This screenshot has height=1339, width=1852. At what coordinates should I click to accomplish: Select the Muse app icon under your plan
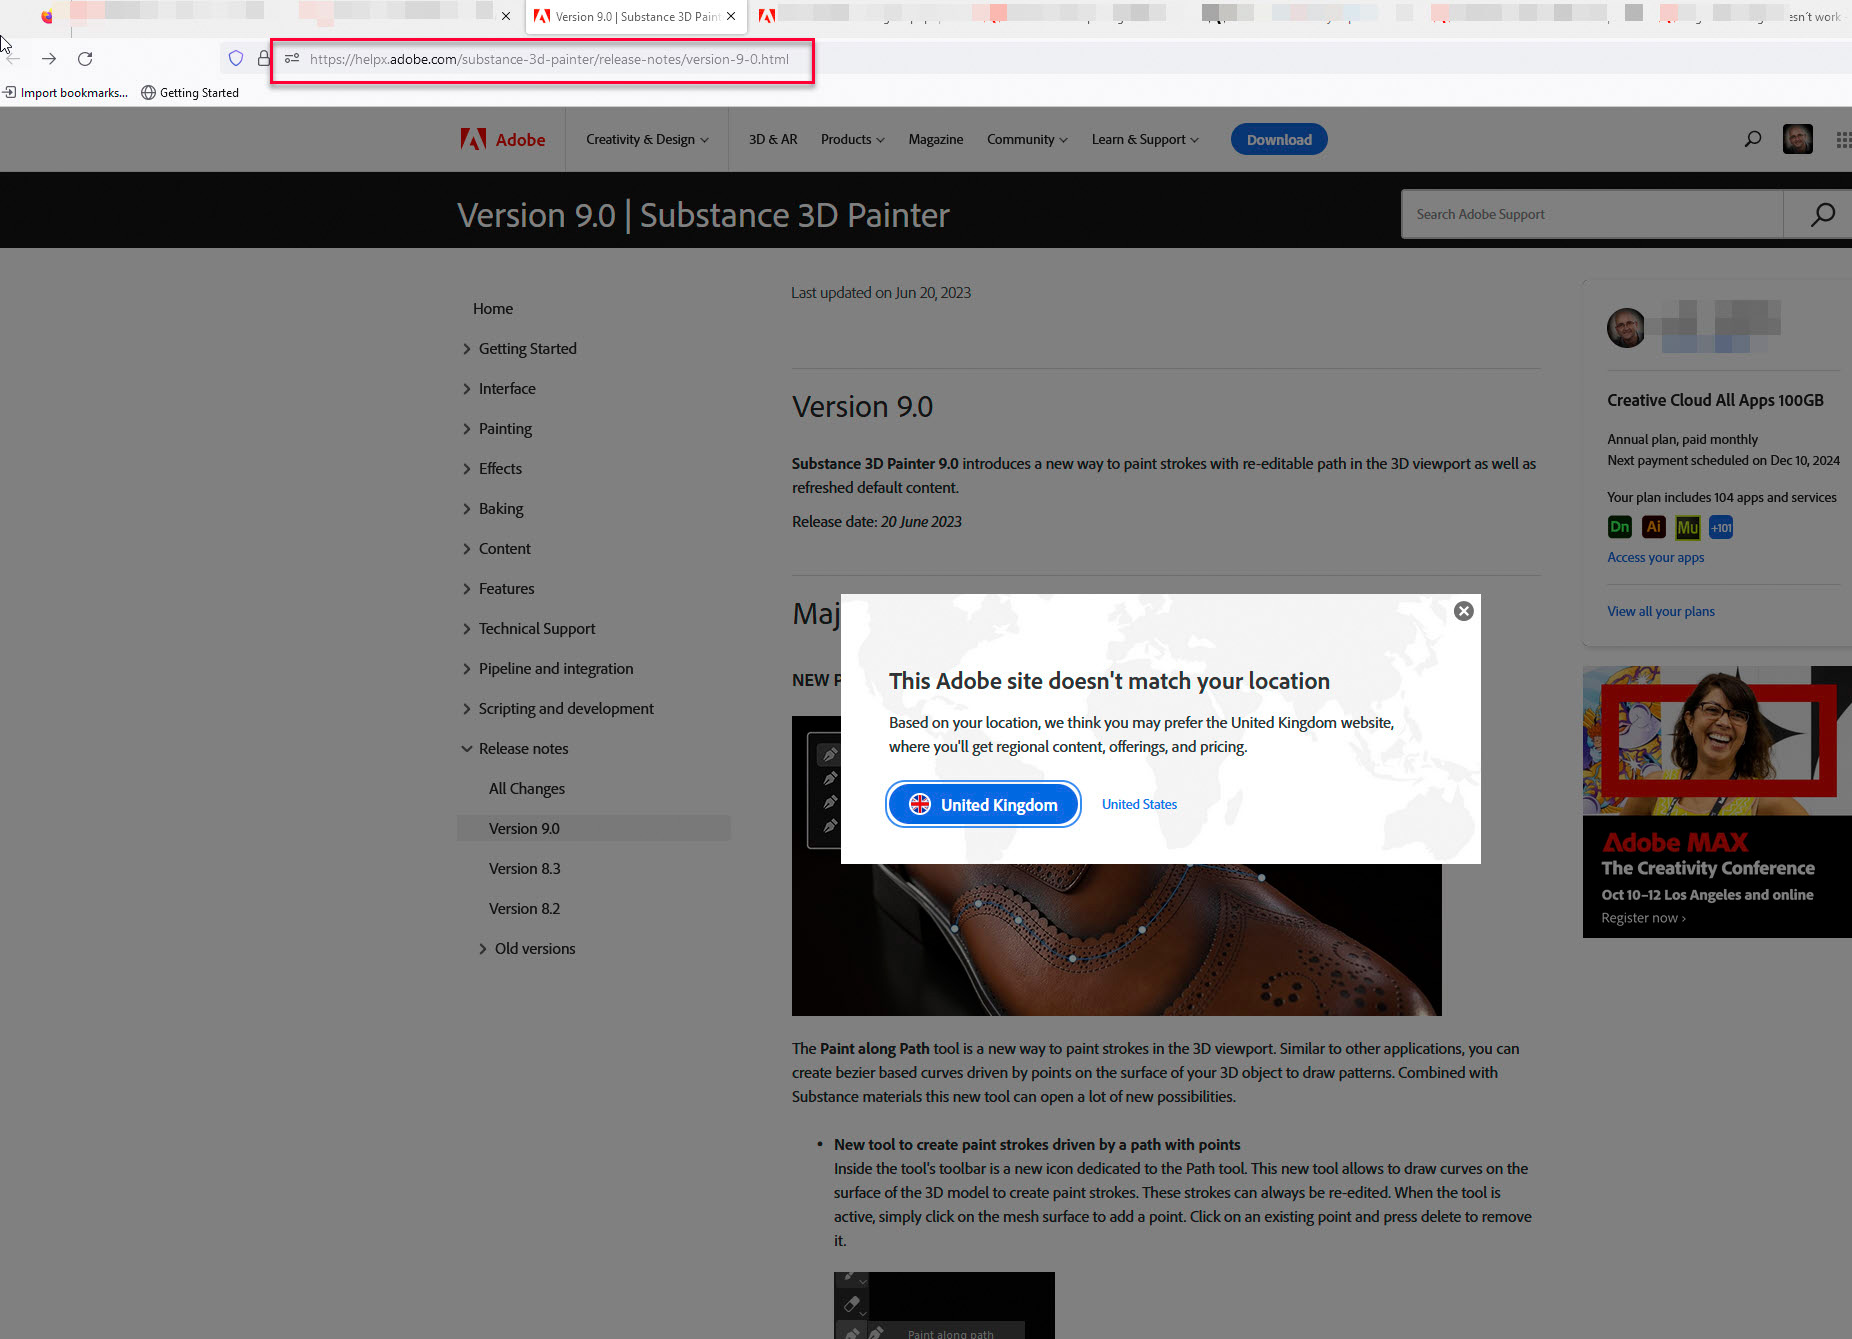pos(1687,527)
